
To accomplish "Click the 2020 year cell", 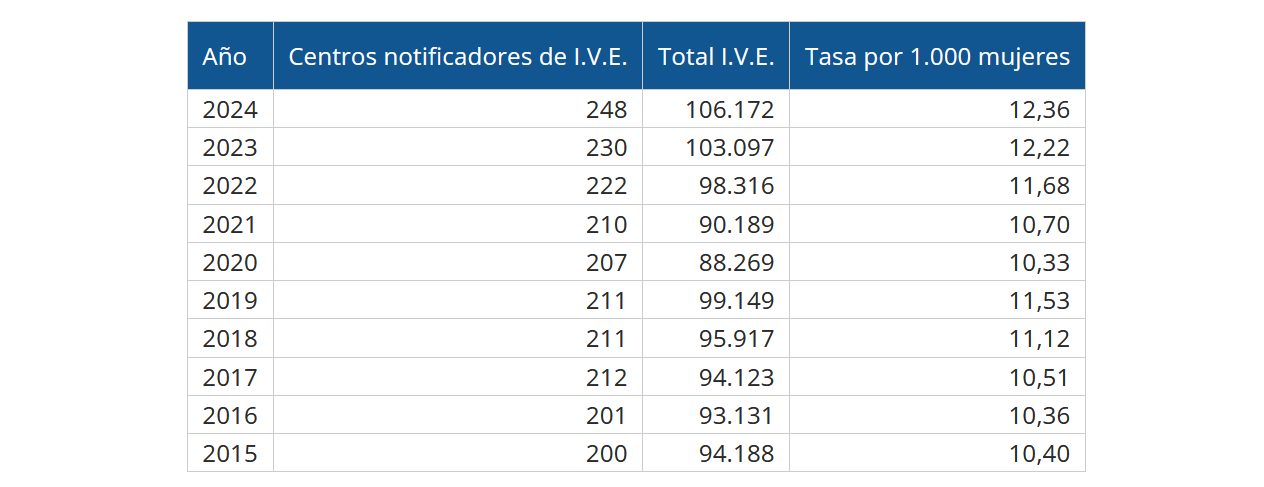I will 230,263.
